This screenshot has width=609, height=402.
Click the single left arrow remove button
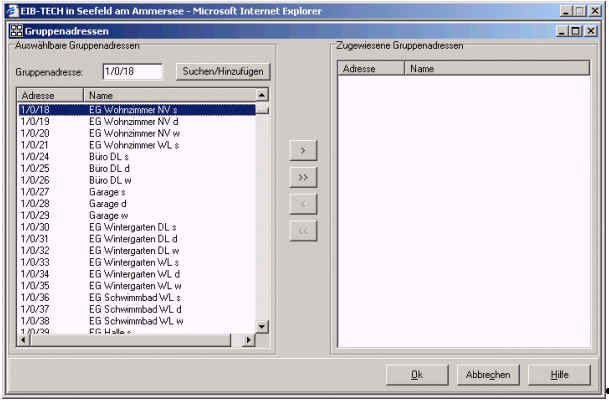[x=303, y=204]
